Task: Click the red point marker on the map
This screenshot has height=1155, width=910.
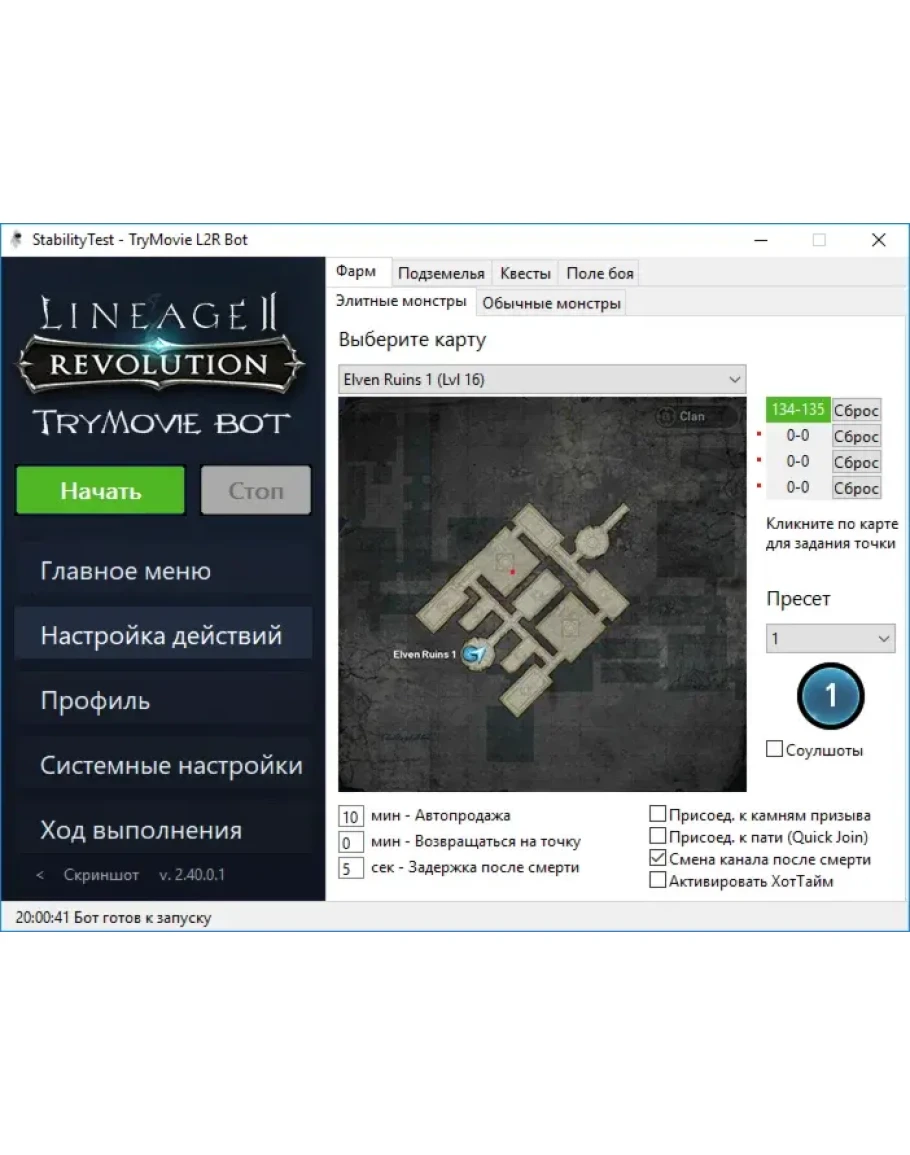Action: pyautogui.click(x=513, y=571)
